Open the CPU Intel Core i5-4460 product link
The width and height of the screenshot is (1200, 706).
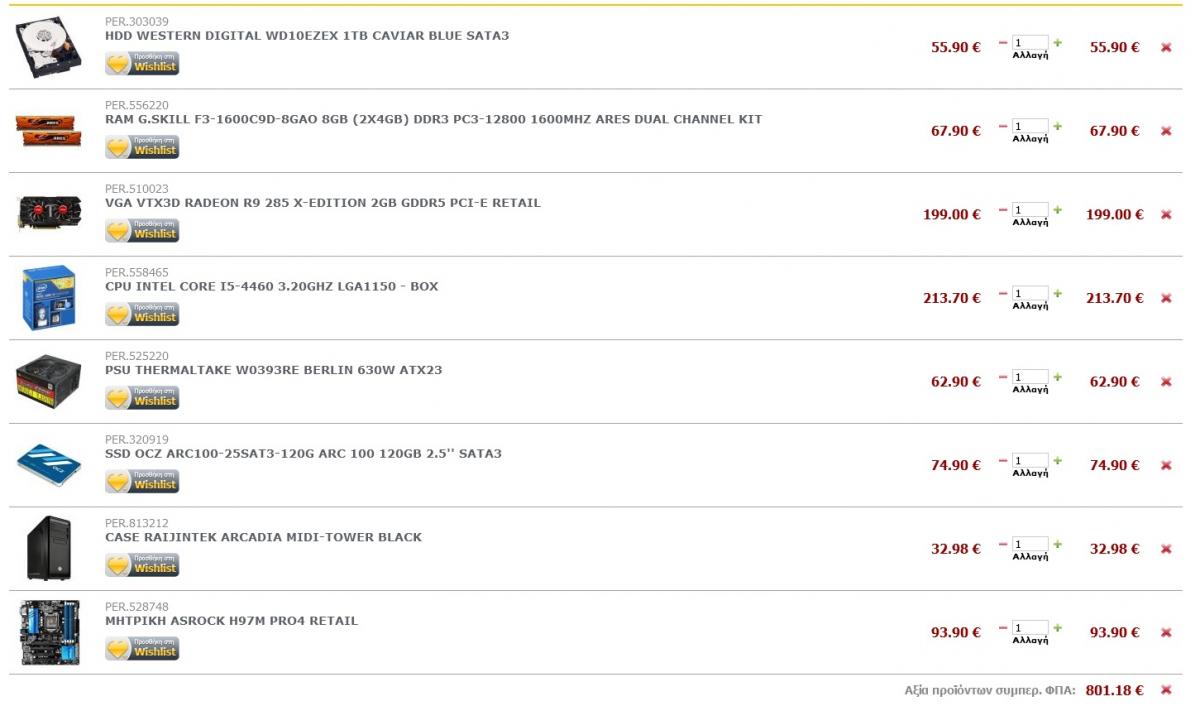tap(272, 287)
